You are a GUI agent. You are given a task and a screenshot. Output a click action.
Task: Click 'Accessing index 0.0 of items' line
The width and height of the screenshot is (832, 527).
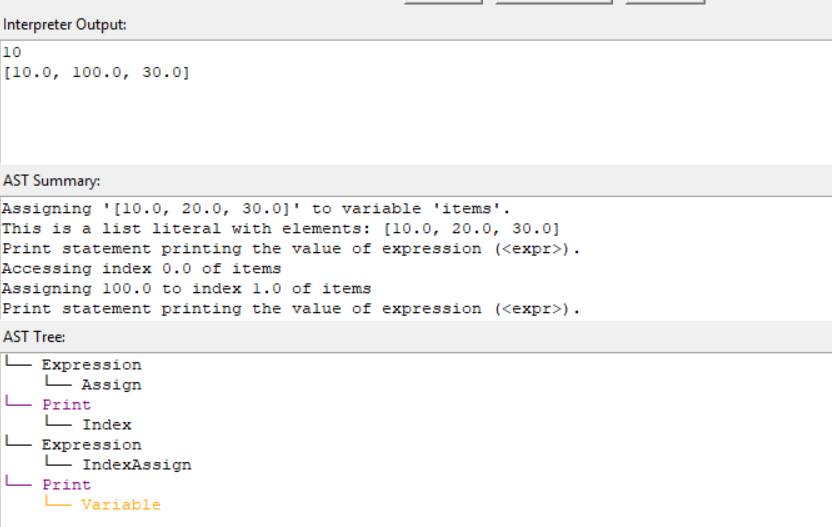(141, 269)
